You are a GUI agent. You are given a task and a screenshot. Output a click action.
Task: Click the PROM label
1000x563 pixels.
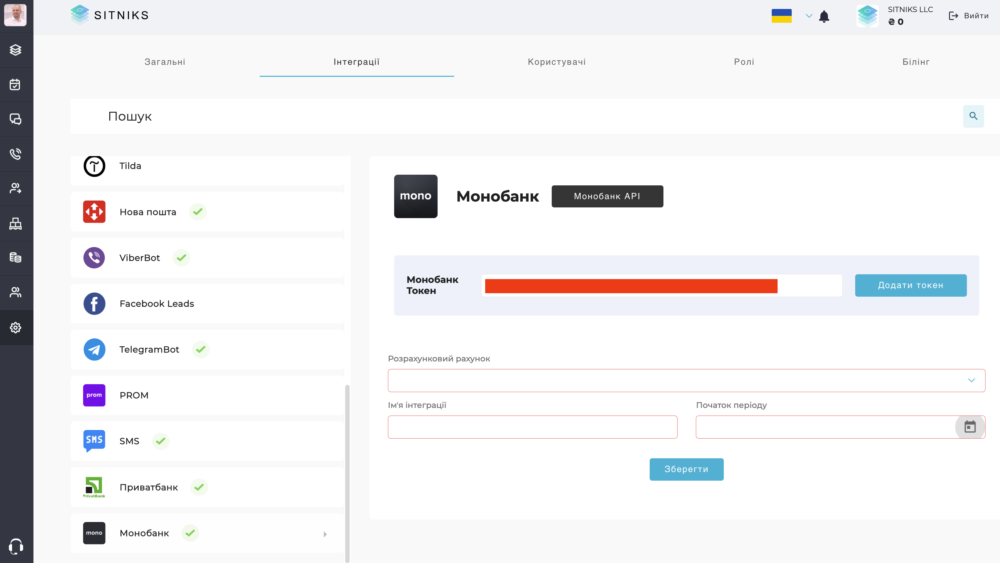[x=134, y=395]
